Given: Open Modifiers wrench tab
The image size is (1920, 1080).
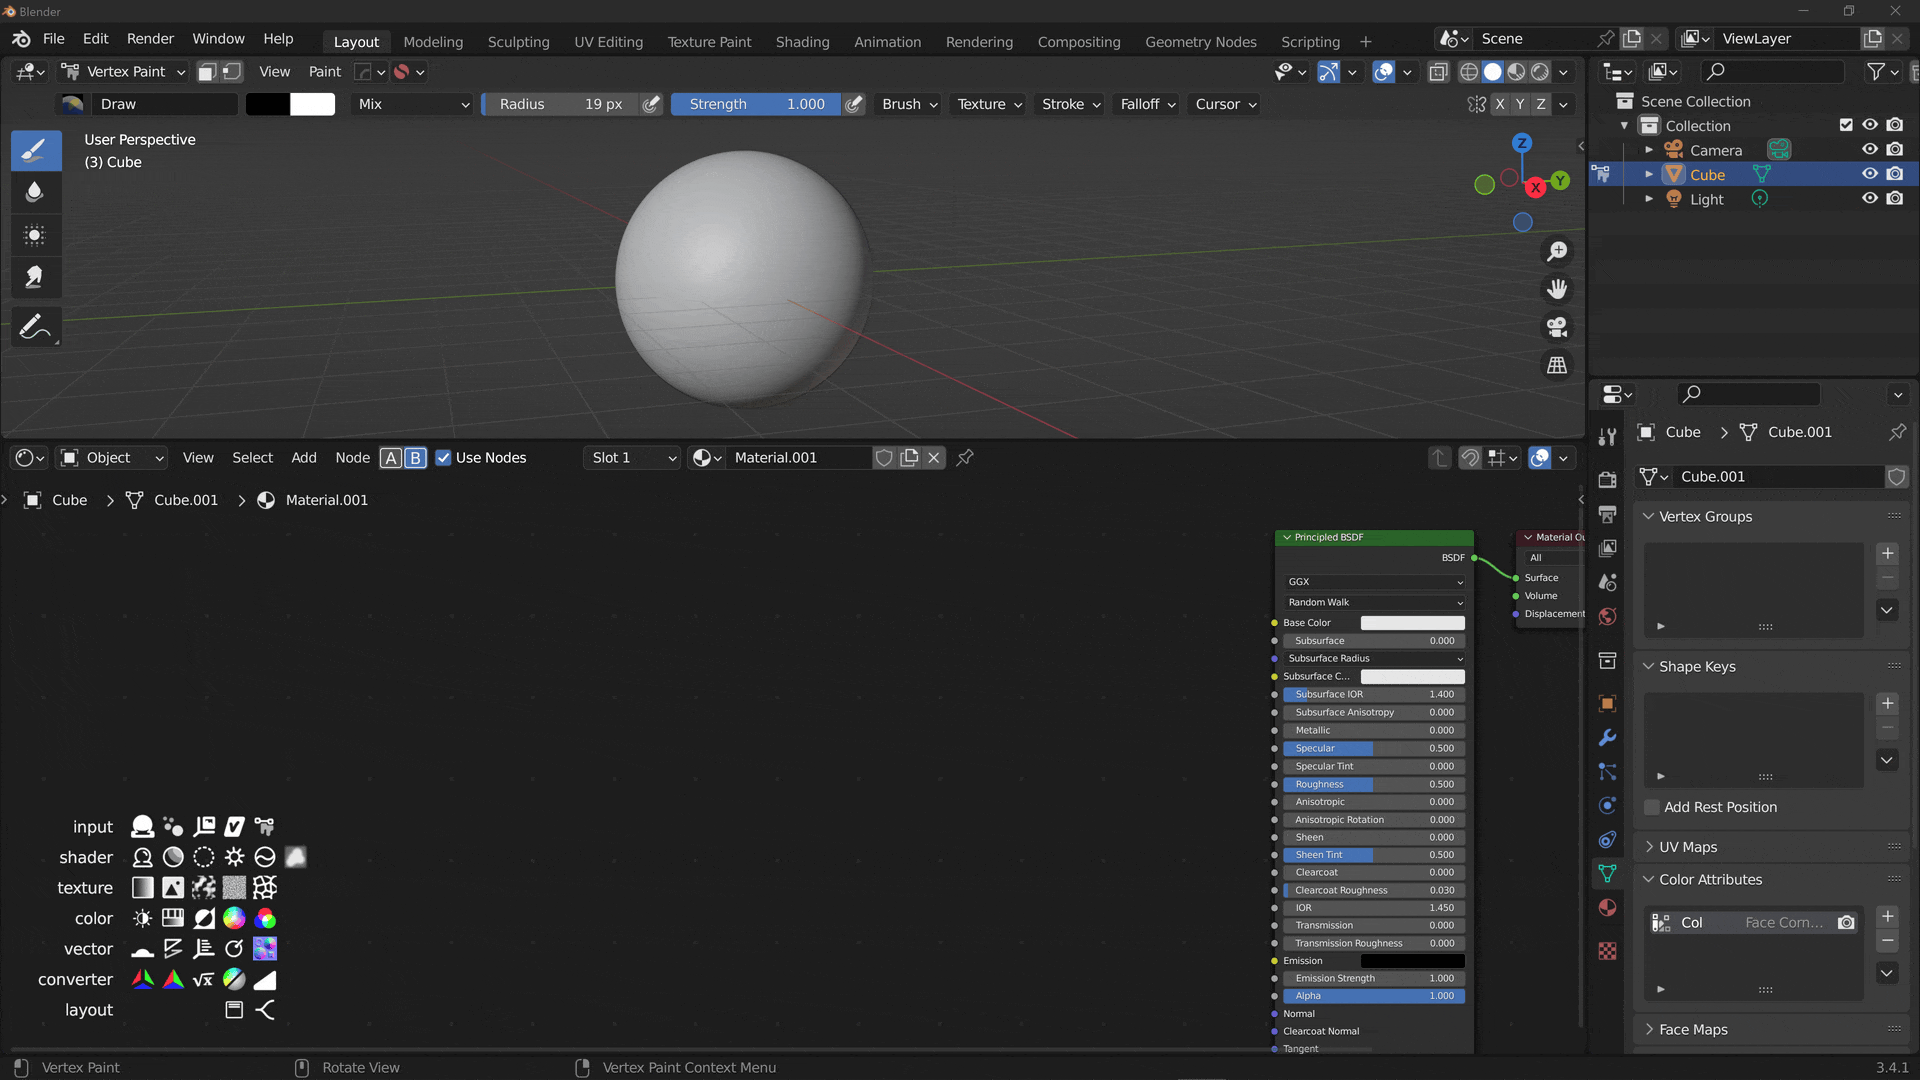Looking at the screenshot, I should pos(1607,738).
